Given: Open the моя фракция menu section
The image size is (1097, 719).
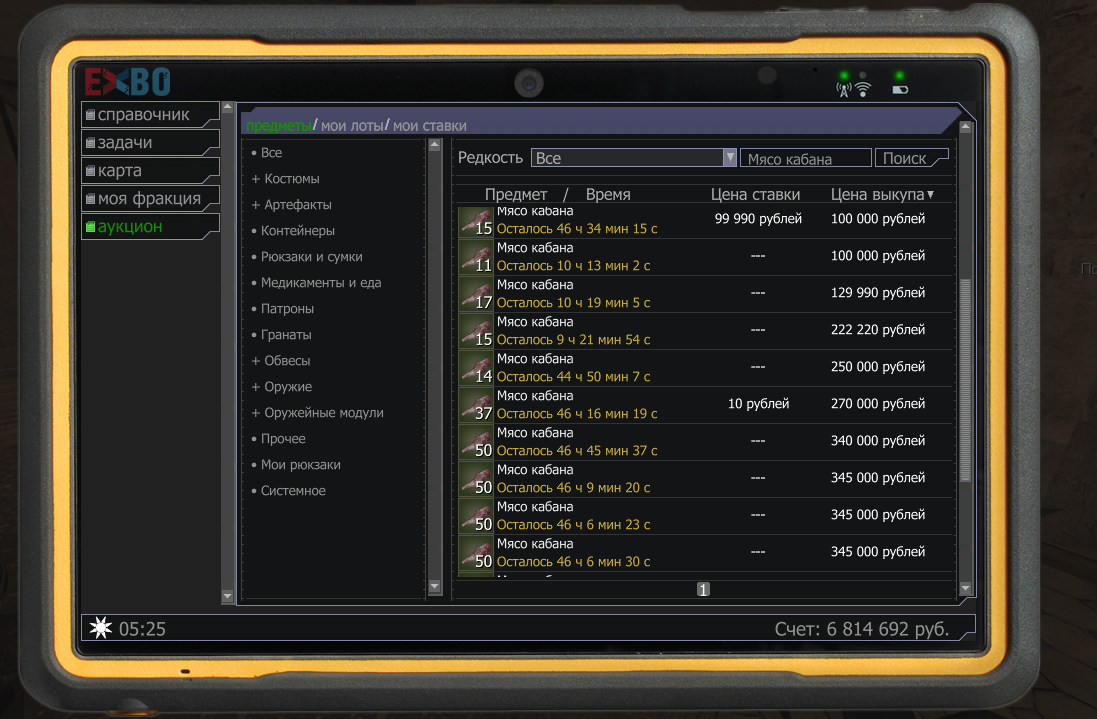Looking at the screenshot, I should pos(150,199).
